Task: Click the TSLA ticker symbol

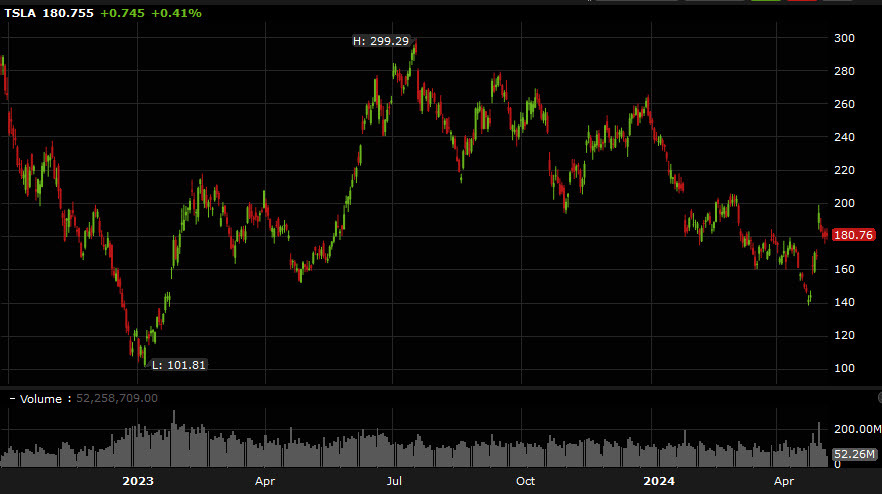Action: [20, 13]
